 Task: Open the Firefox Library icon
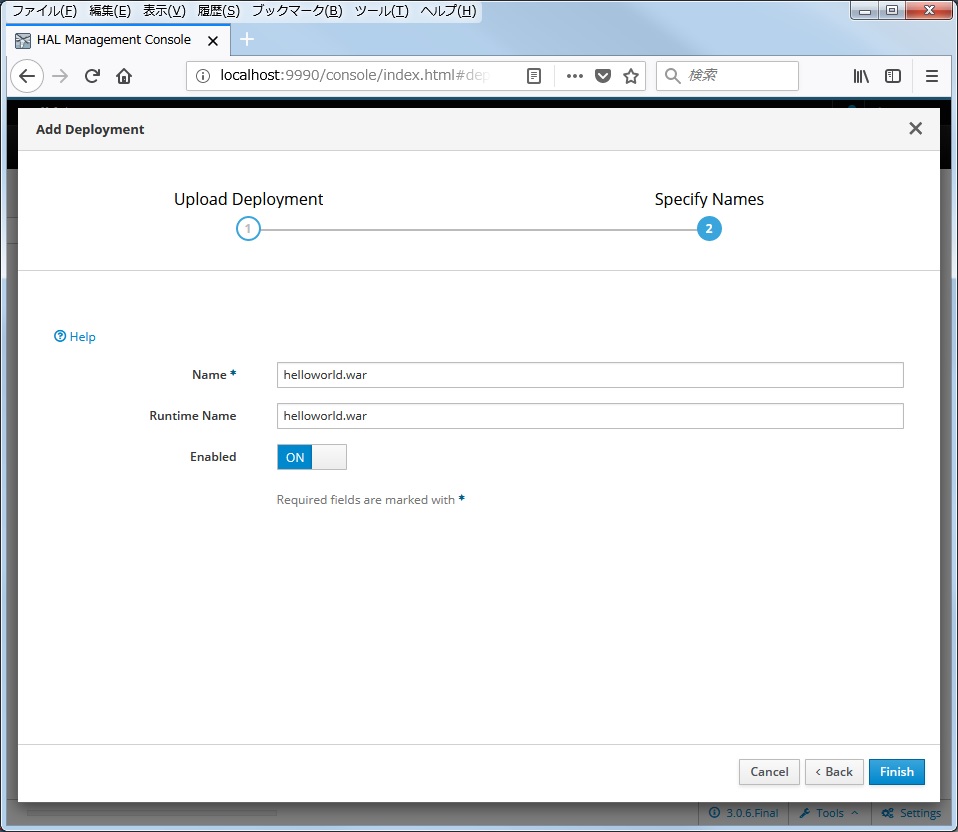860,75
